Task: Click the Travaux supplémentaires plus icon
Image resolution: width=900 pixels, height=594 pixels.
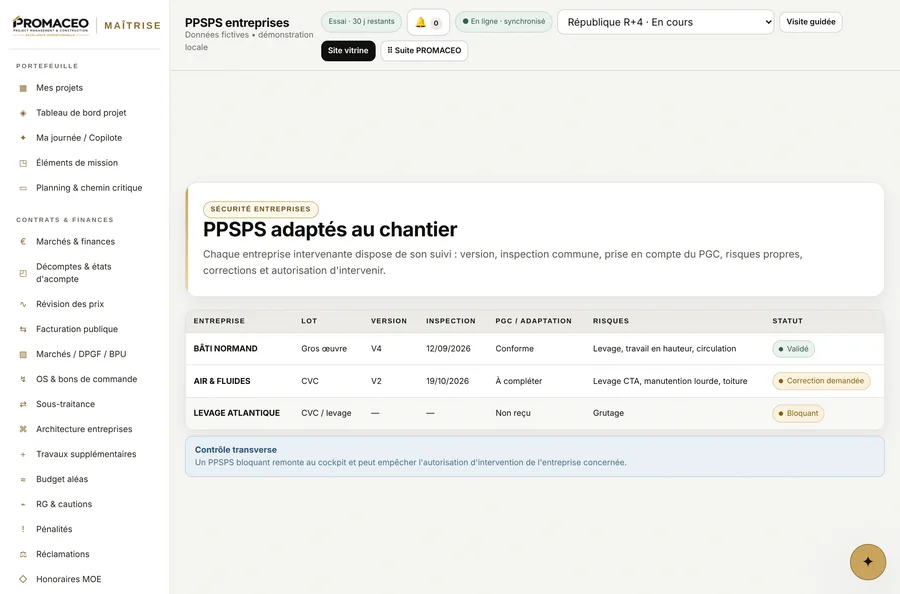Action: (23, 455)
